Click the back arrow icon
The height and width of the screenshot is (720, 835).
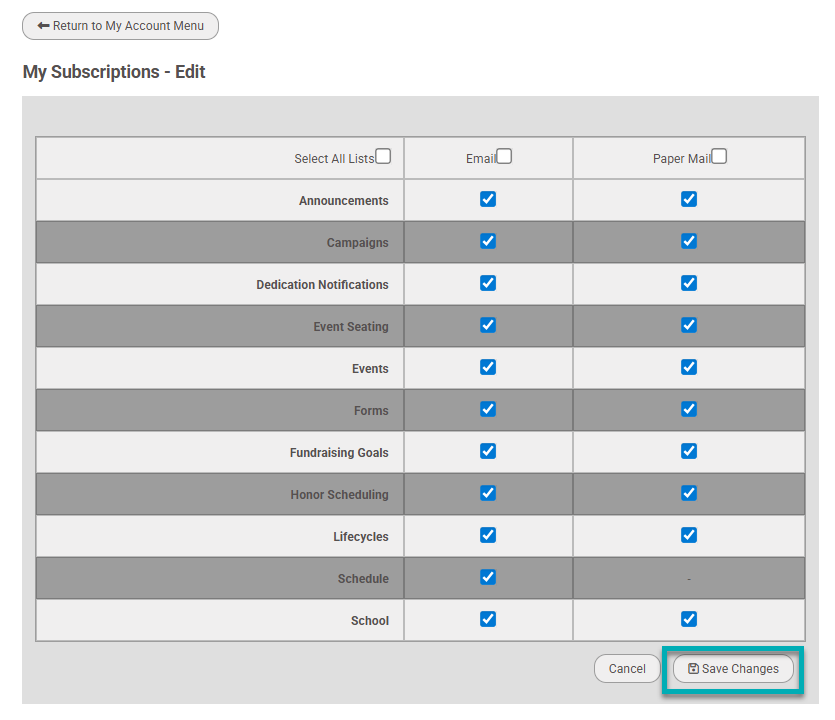[43, 26]
